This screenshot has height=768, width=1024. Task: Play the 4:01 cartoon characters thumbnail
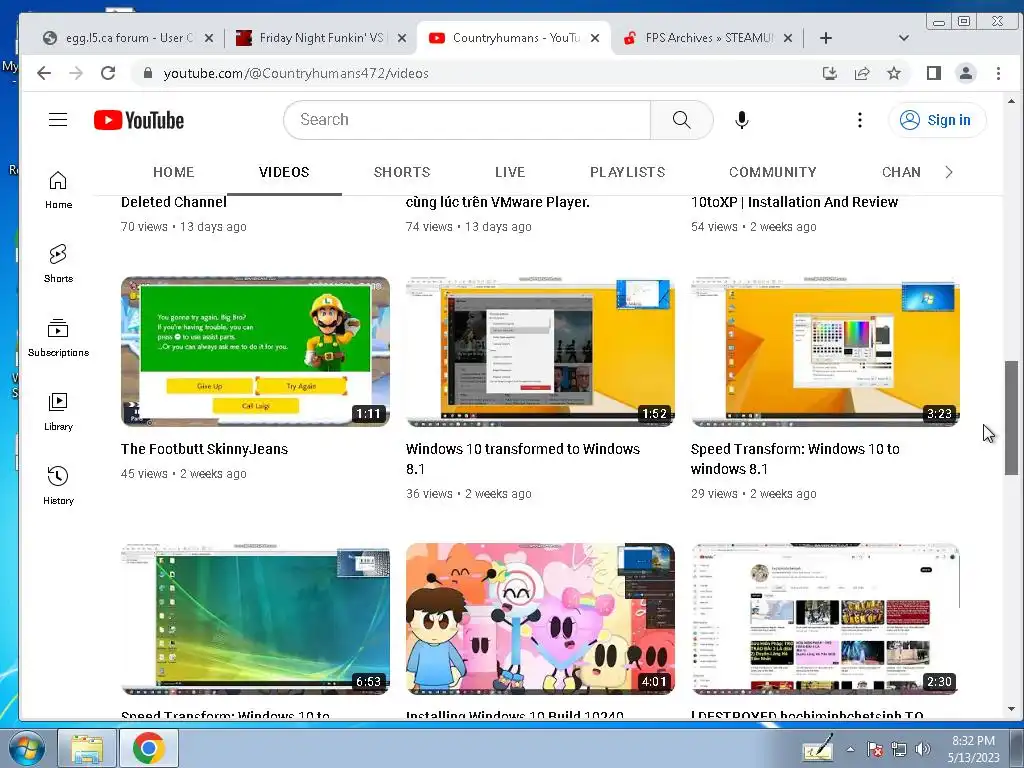(540, 618)
